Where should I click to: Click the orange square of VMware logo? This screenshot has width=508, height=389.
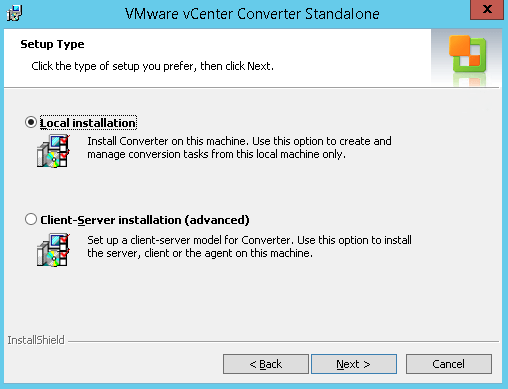pos(460,45)
